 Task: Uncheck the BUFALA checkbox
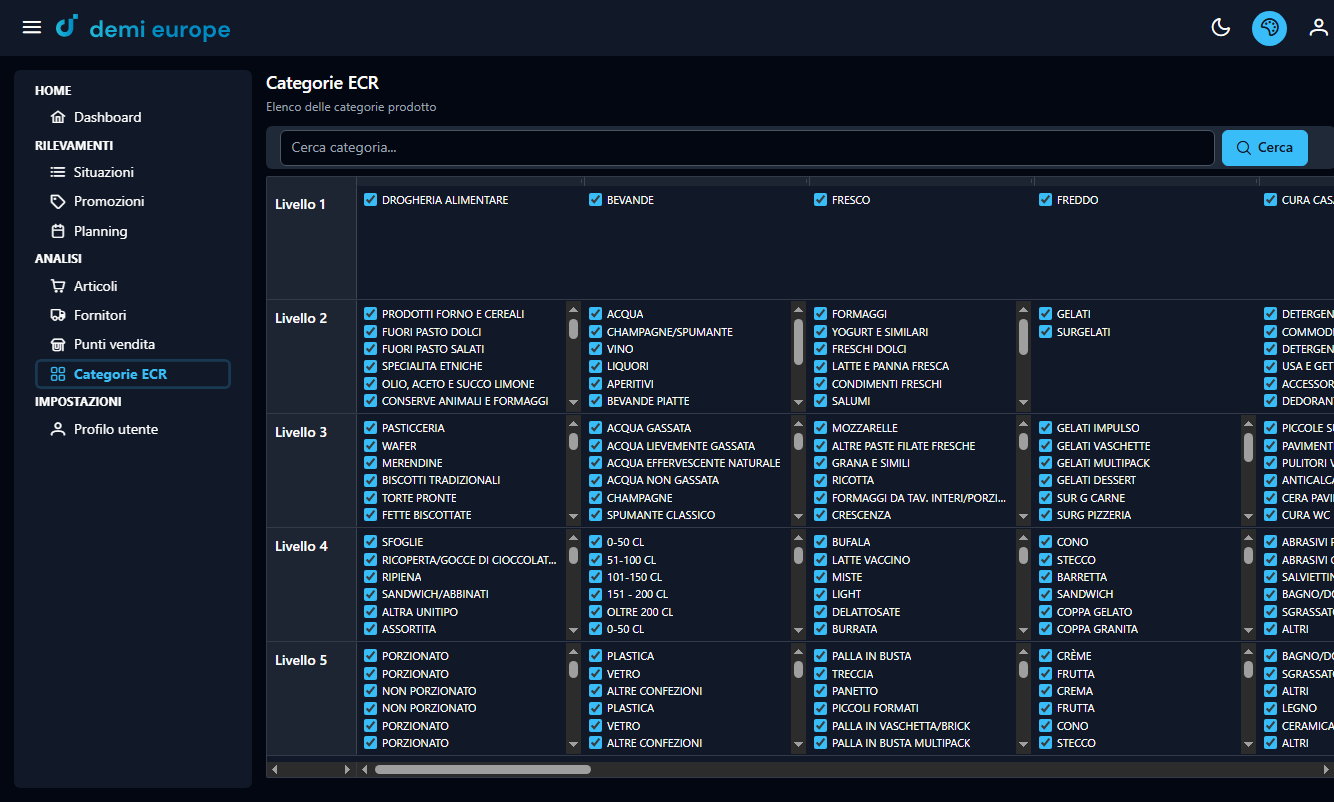pyautogui.click(x=821, y=542)
